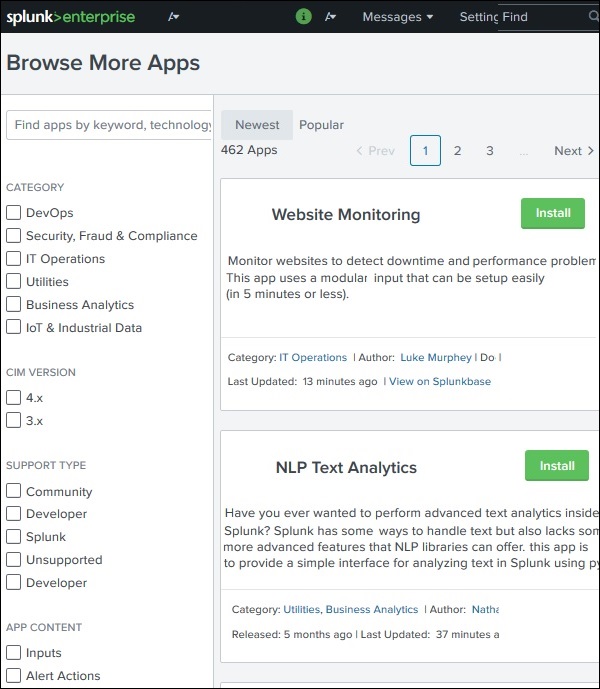Click the icon right of the green info icon
This screenshot has width=600, height=689.
331,16
